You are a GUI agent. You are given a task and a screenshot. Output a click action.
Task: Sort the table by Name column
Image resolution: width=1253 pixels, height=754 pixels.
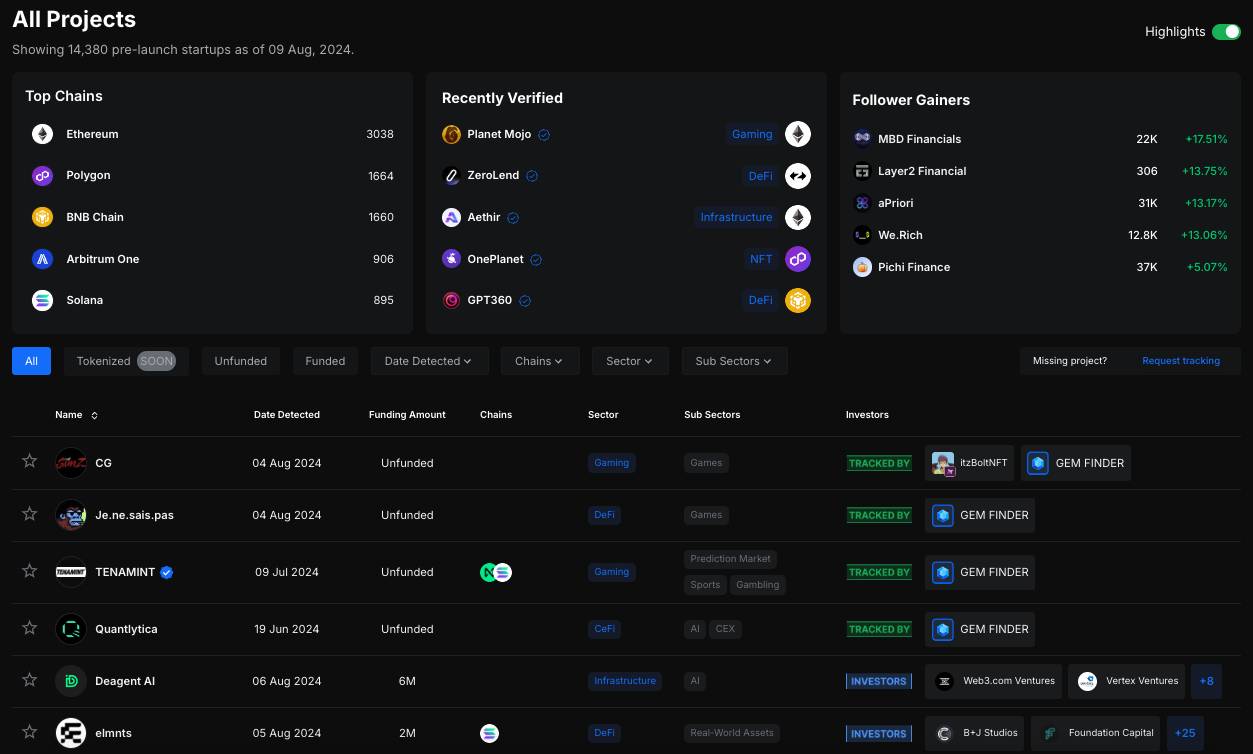(x=77, y=415)
